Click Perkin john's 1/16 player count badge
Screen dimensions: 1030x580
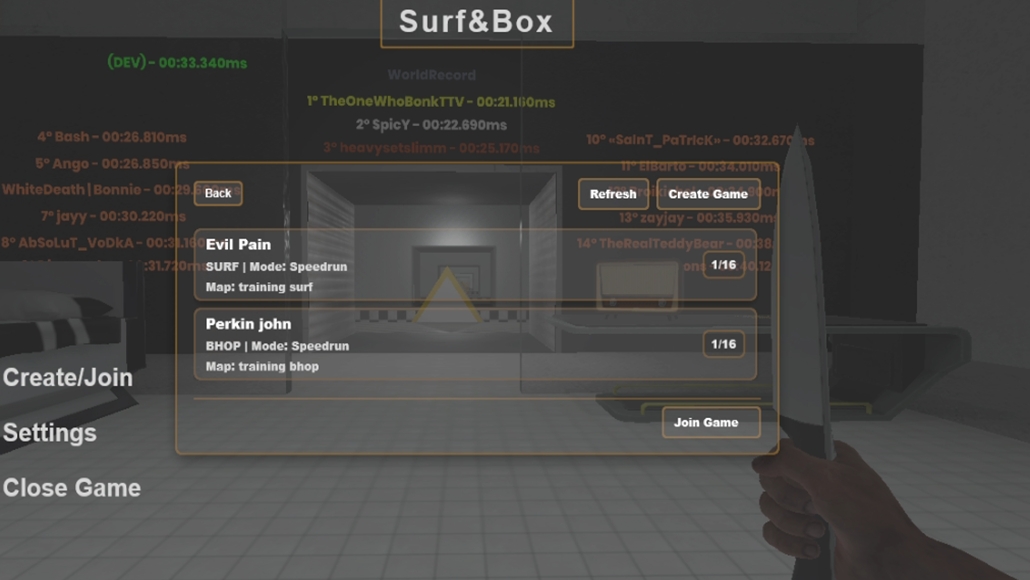coord(723,344)
